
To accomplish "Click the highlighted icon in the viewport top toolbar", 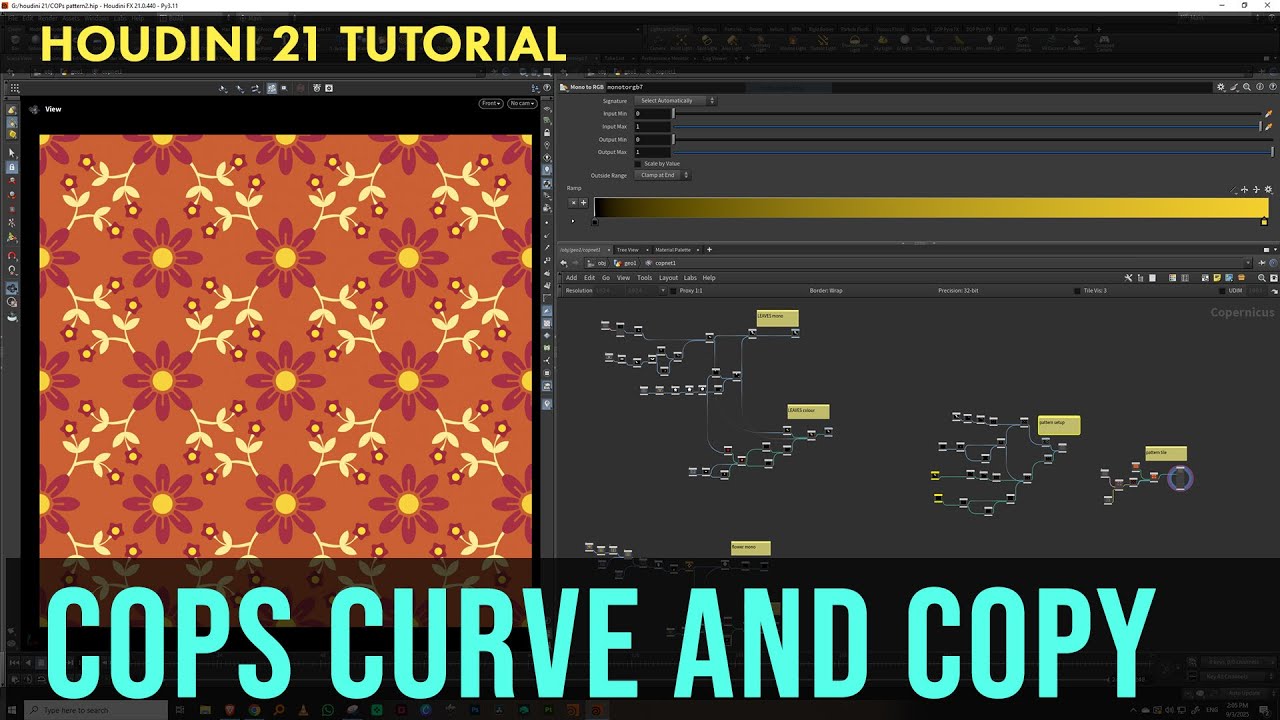I will [271, 88].
